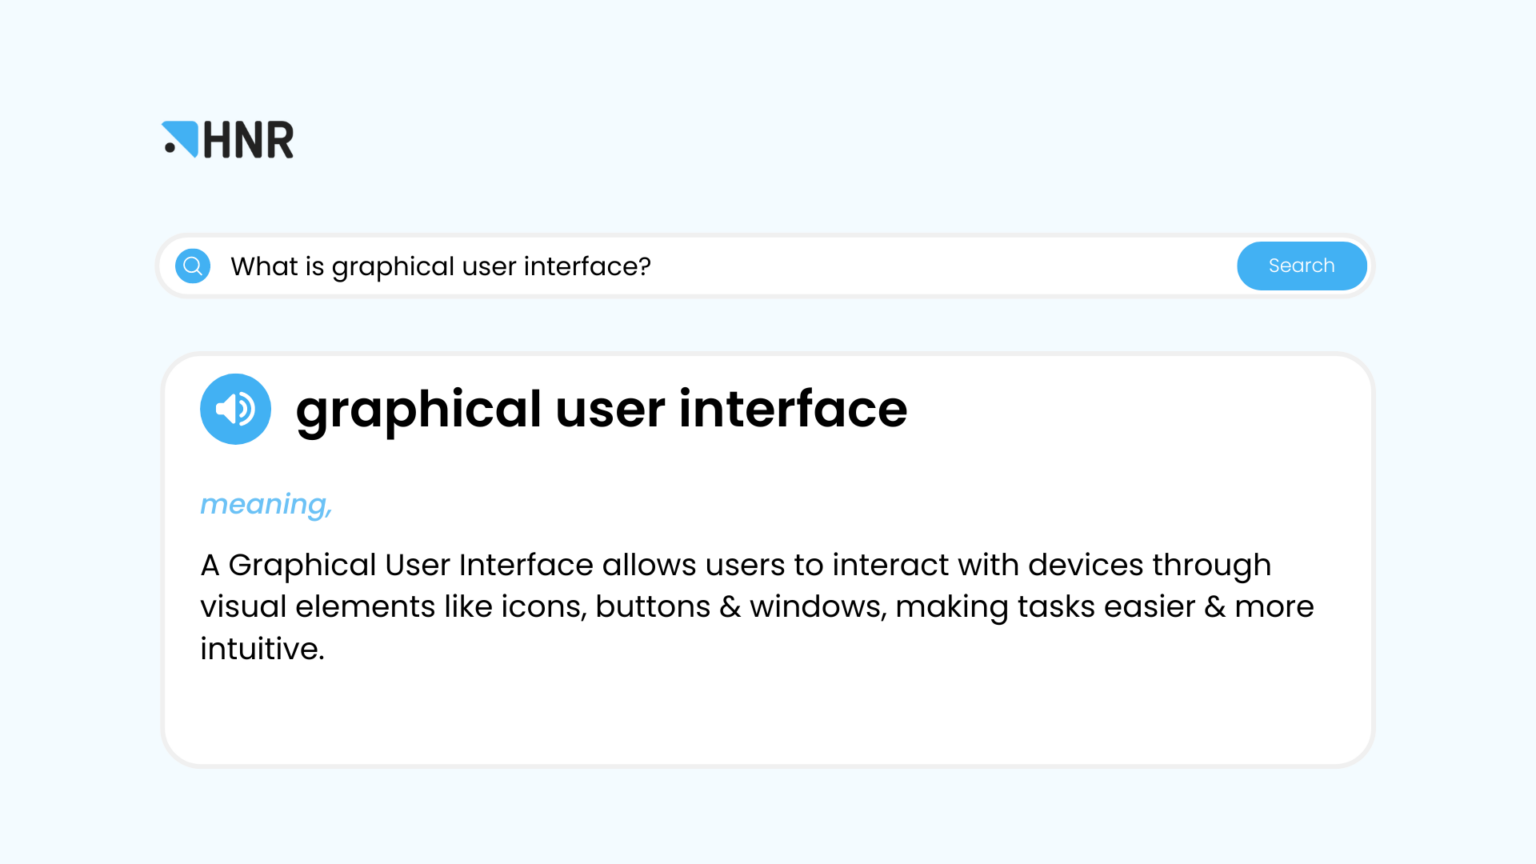Select the HNR brand mark at top left

(x=228, y=139)
